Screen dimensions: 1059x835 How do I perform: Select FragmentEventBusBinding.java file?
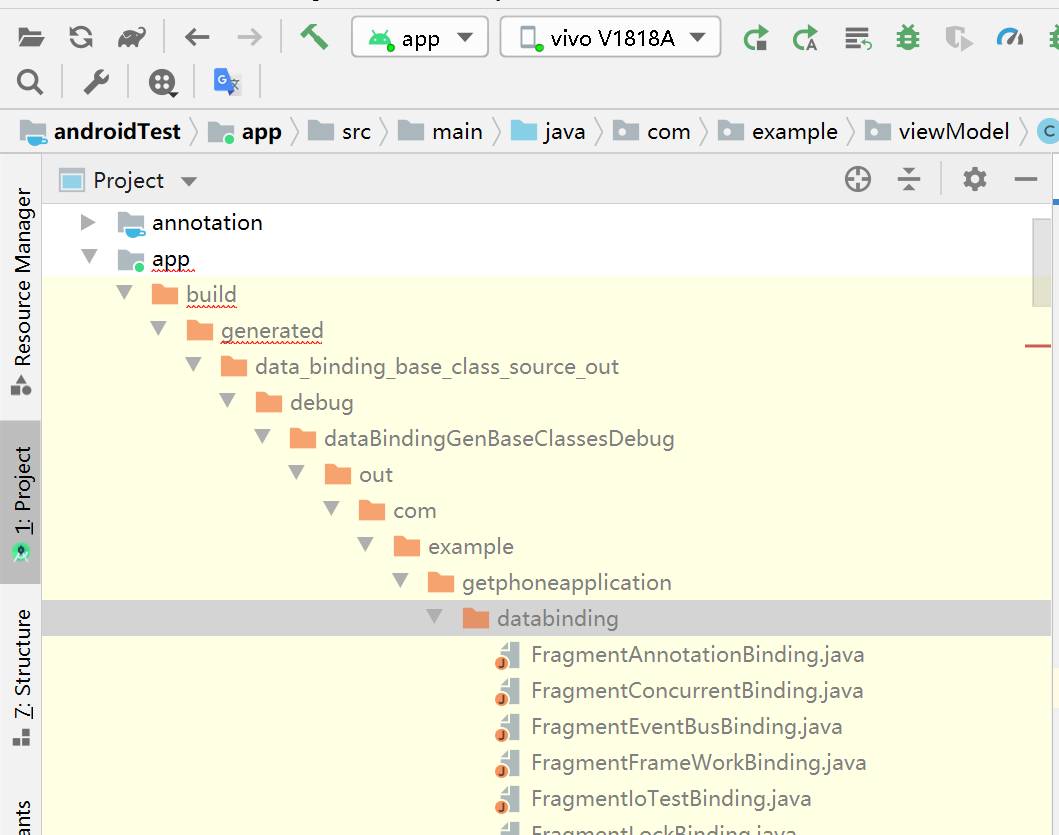point(686,726)
